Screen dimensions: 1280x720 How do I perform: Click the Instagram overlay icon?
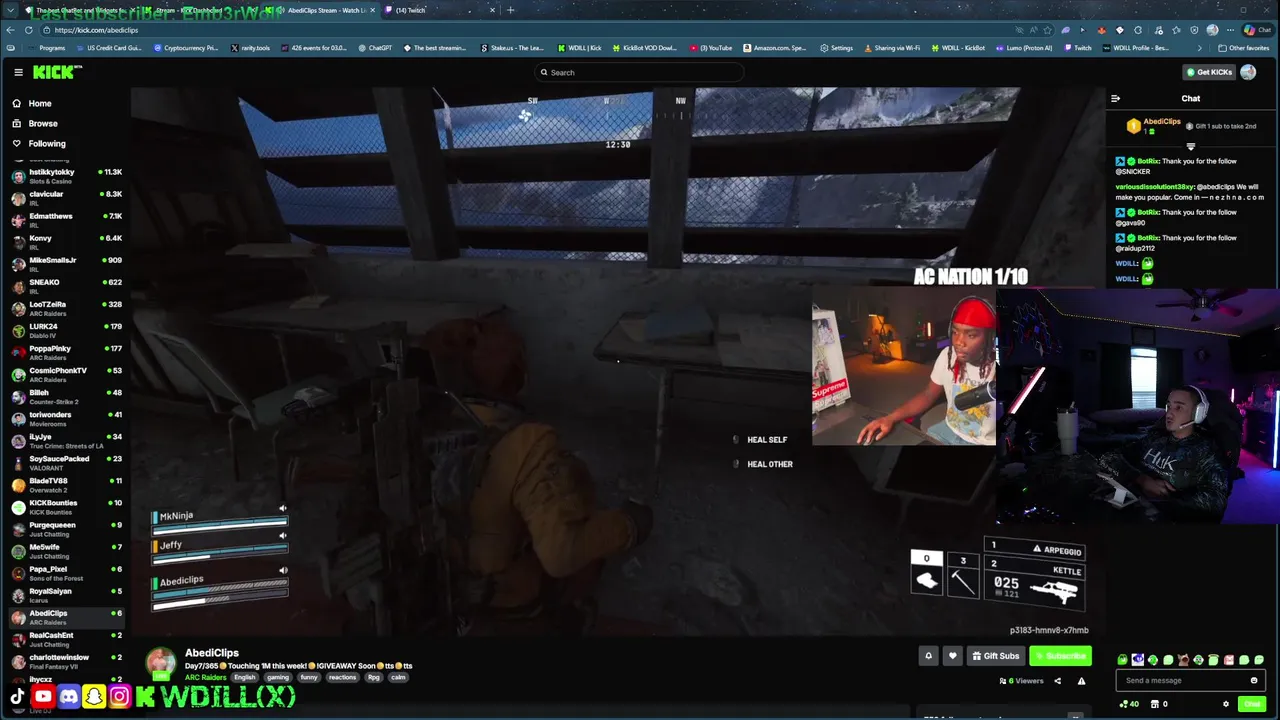click(119, 697)
